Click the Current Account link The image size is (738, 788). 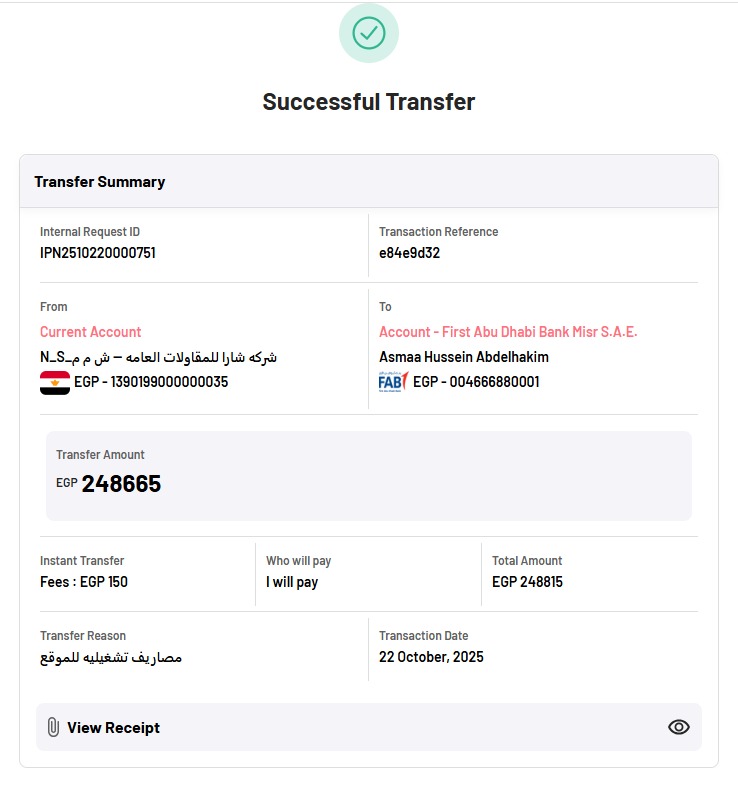(x=90, y=332)
